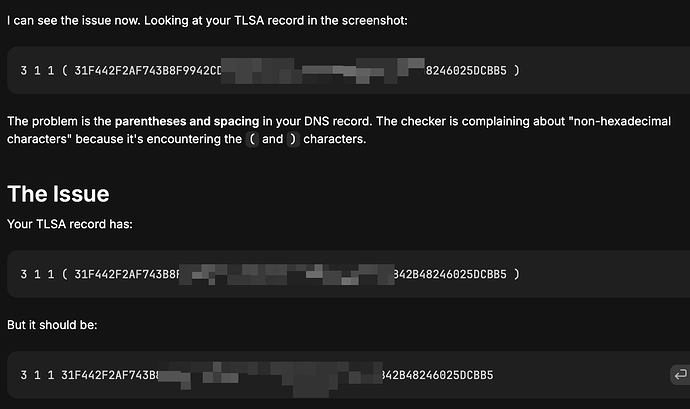This screenshot has height=409, width=690.
Task: Click the quoted "non-hexadecimal" phrase
Action: [620, 121]
